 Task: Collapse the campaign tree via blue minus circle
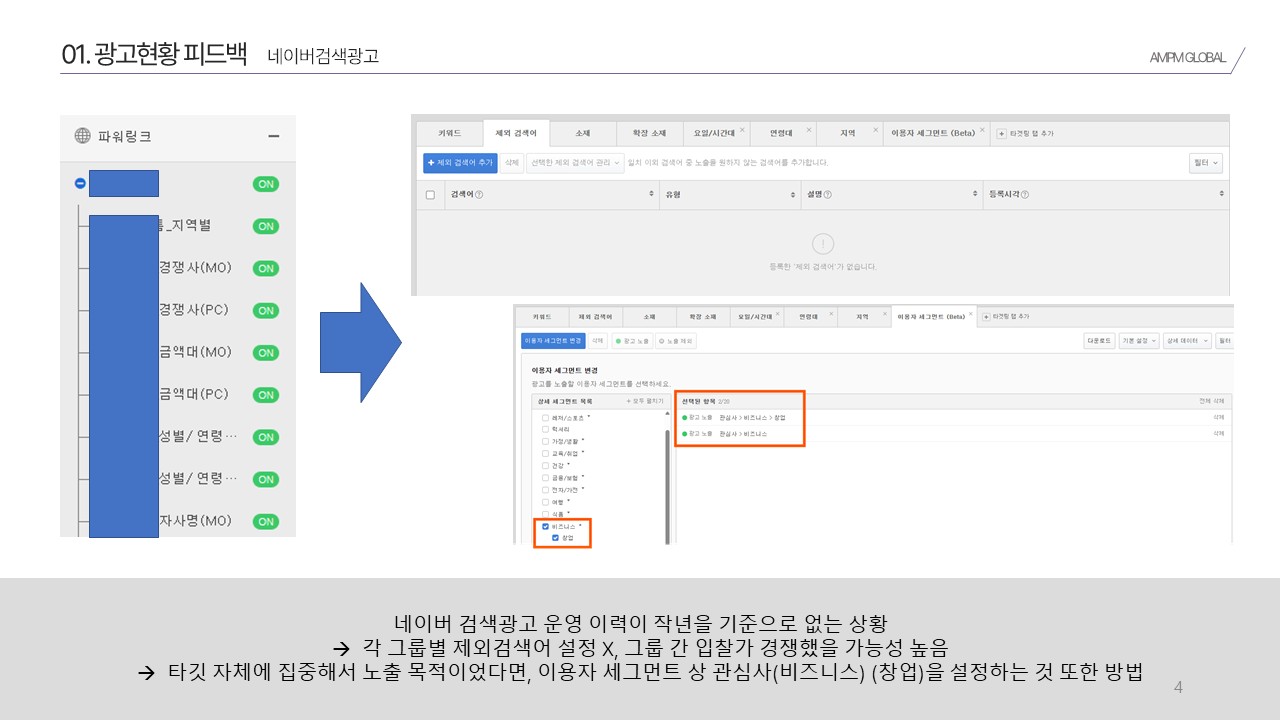click(80, 184)
